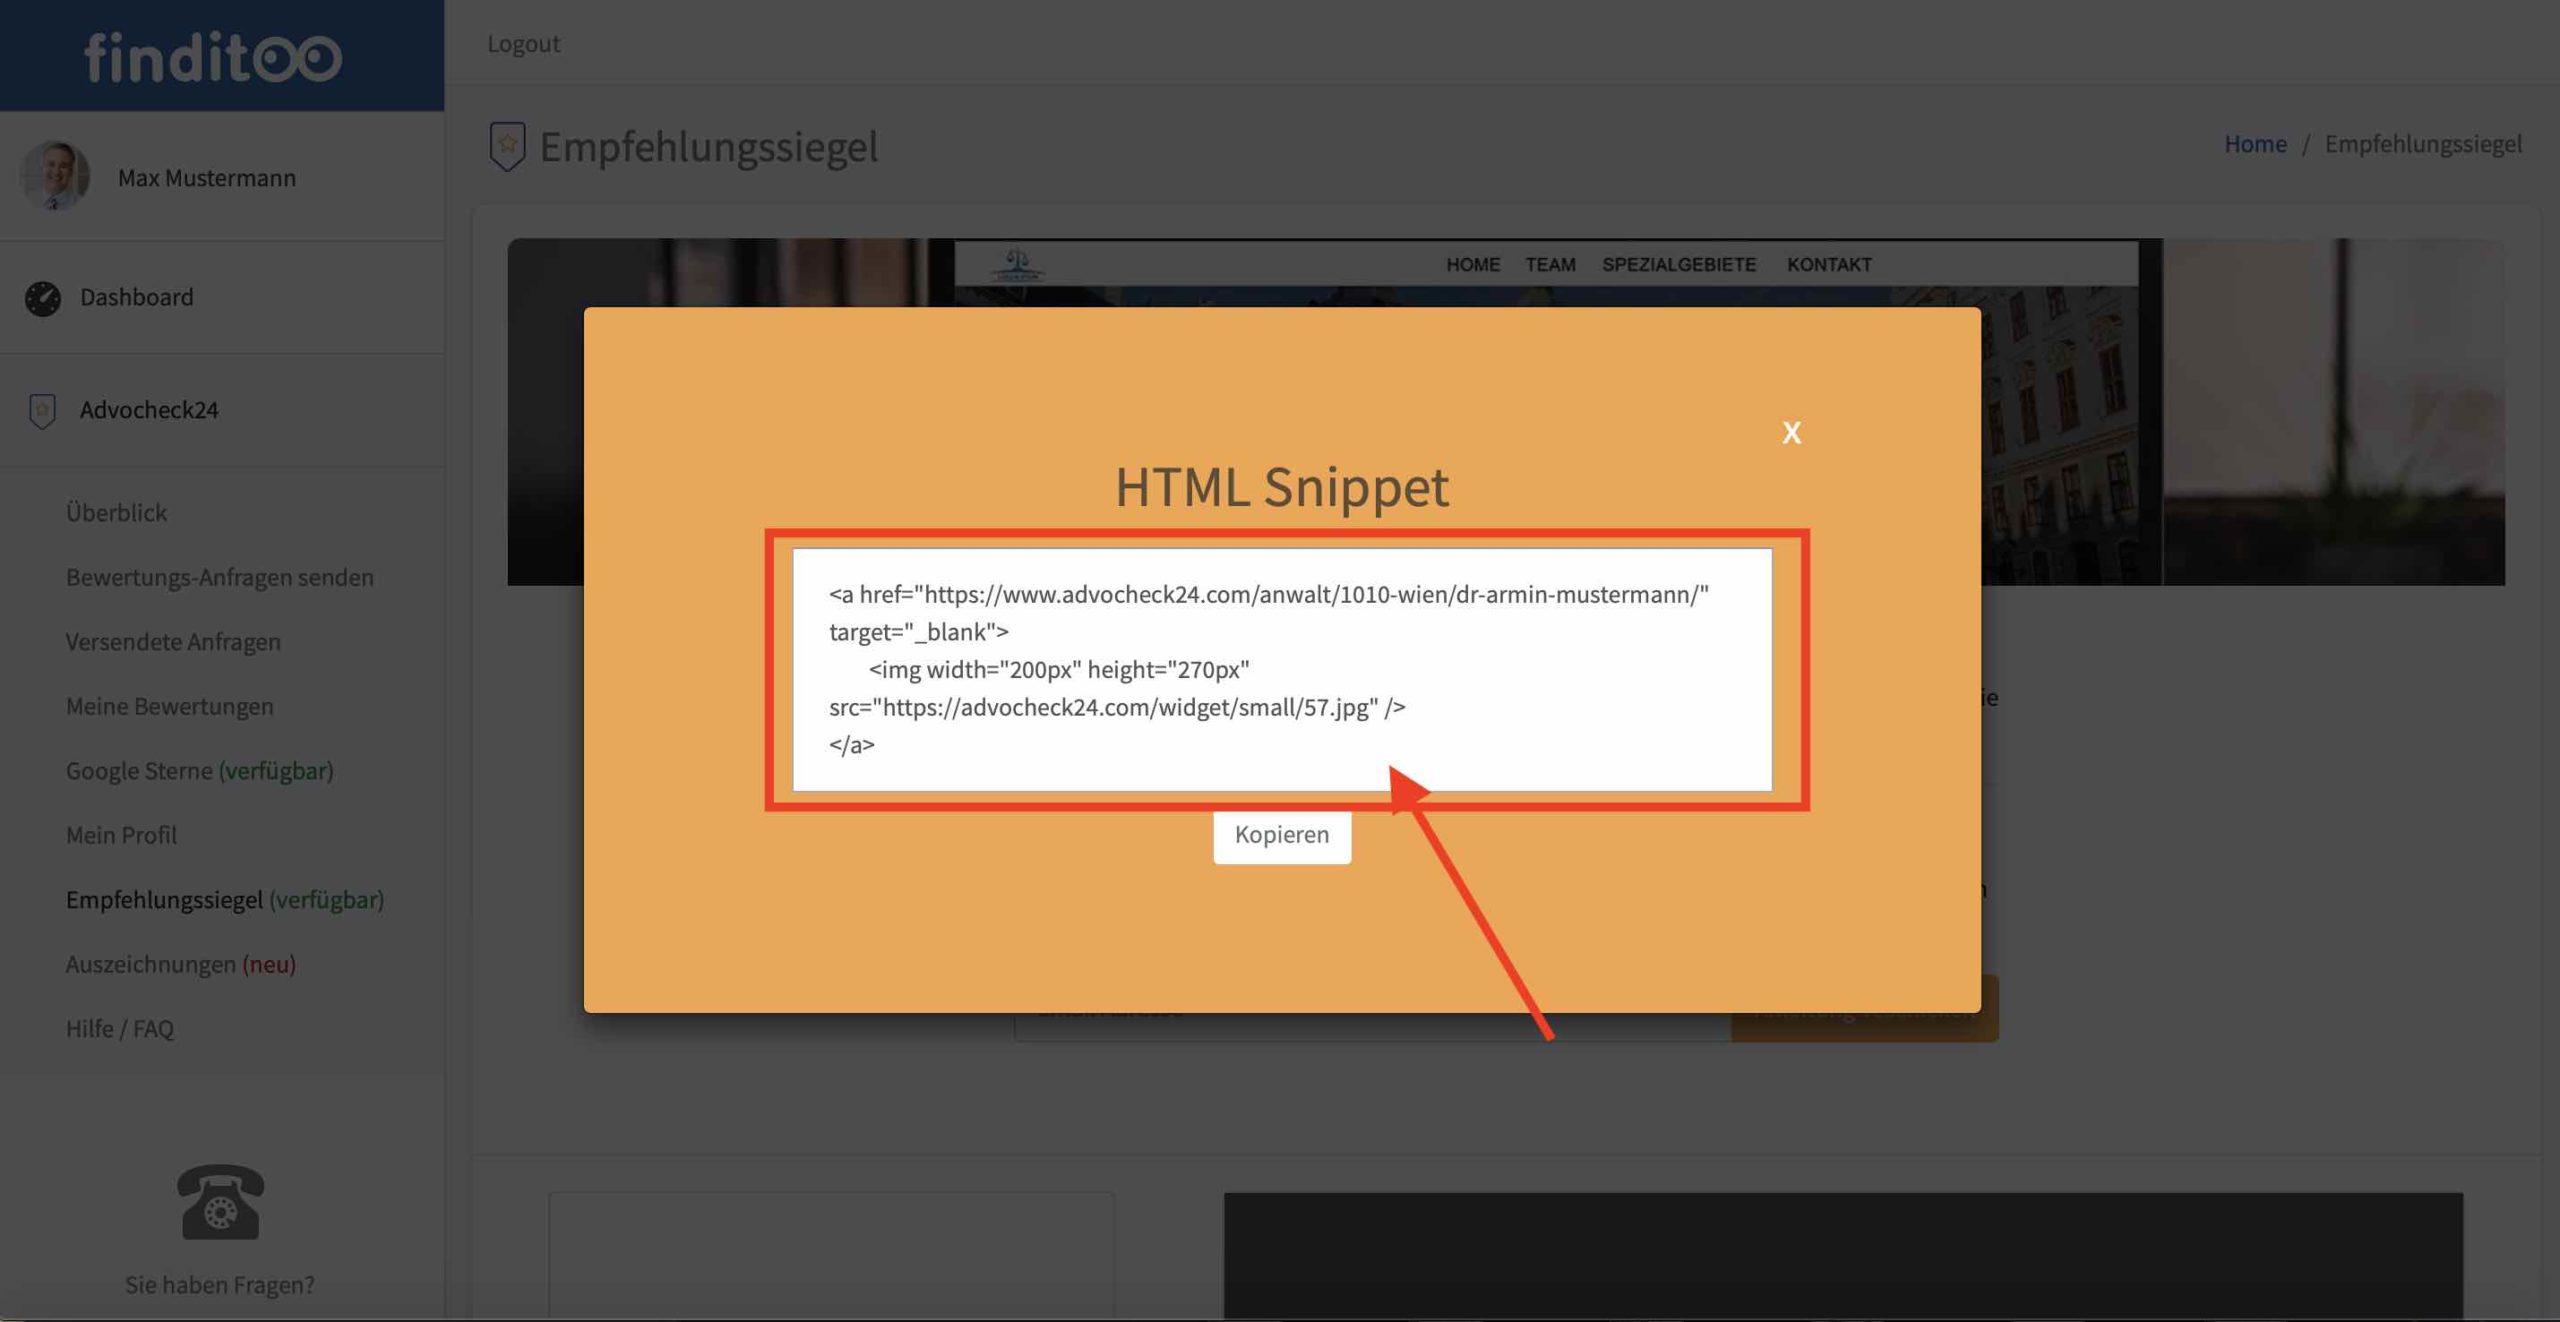This screenshot has height=1322, width=2560.
Task: Open the Dashboard menu item
Action: click(x=137, y=297)
